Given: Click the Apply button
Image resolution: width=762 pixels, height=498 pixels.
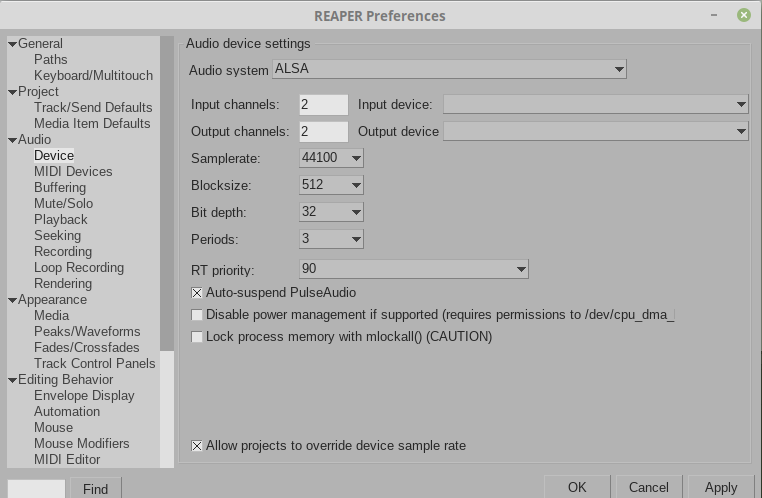Looking at the screenshot, I should click(x=721, y=488).
